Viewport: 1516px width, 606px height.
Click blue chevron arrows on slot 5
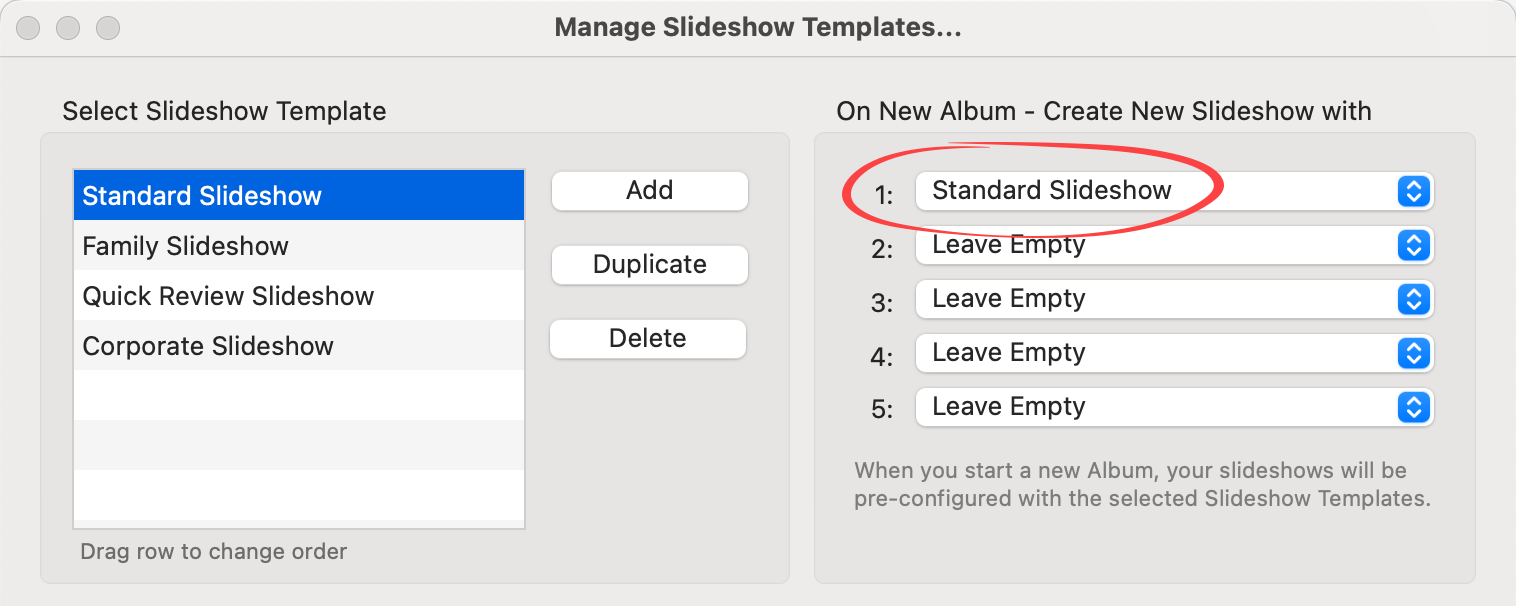[1412, 407]
